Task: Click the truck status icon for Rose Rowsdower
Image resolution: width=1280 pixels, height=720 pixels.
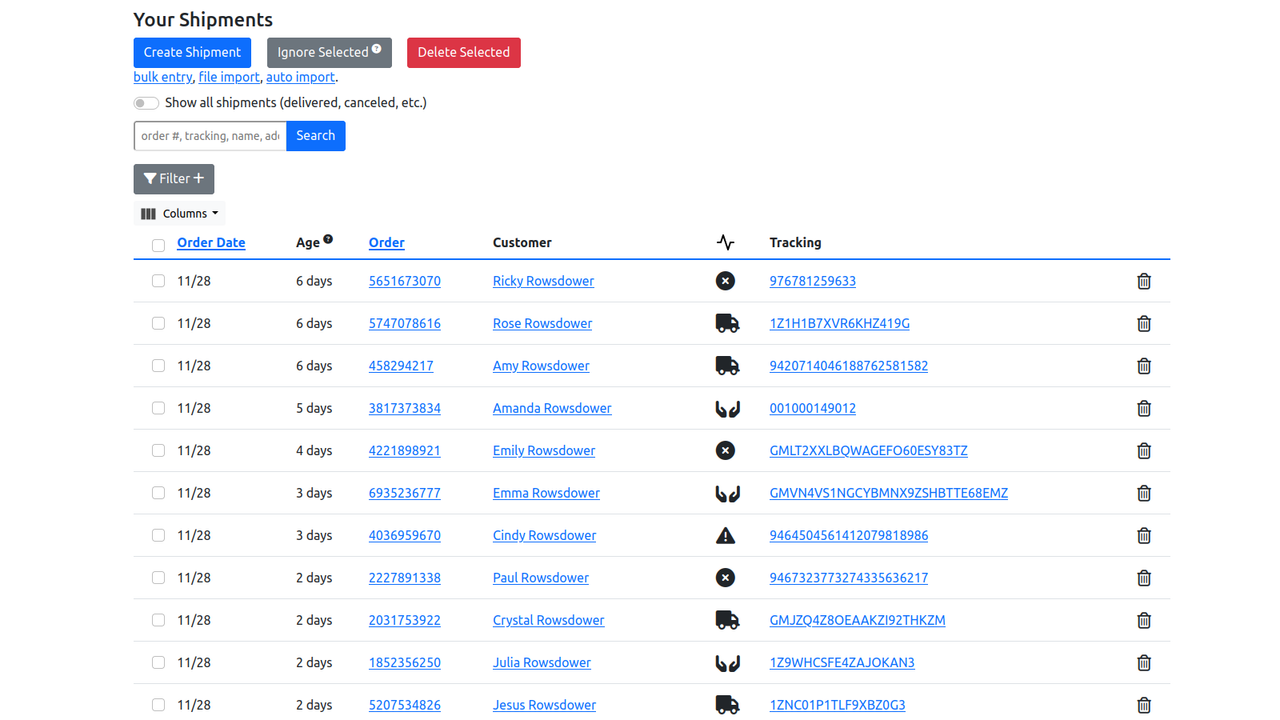Action: 727,323
